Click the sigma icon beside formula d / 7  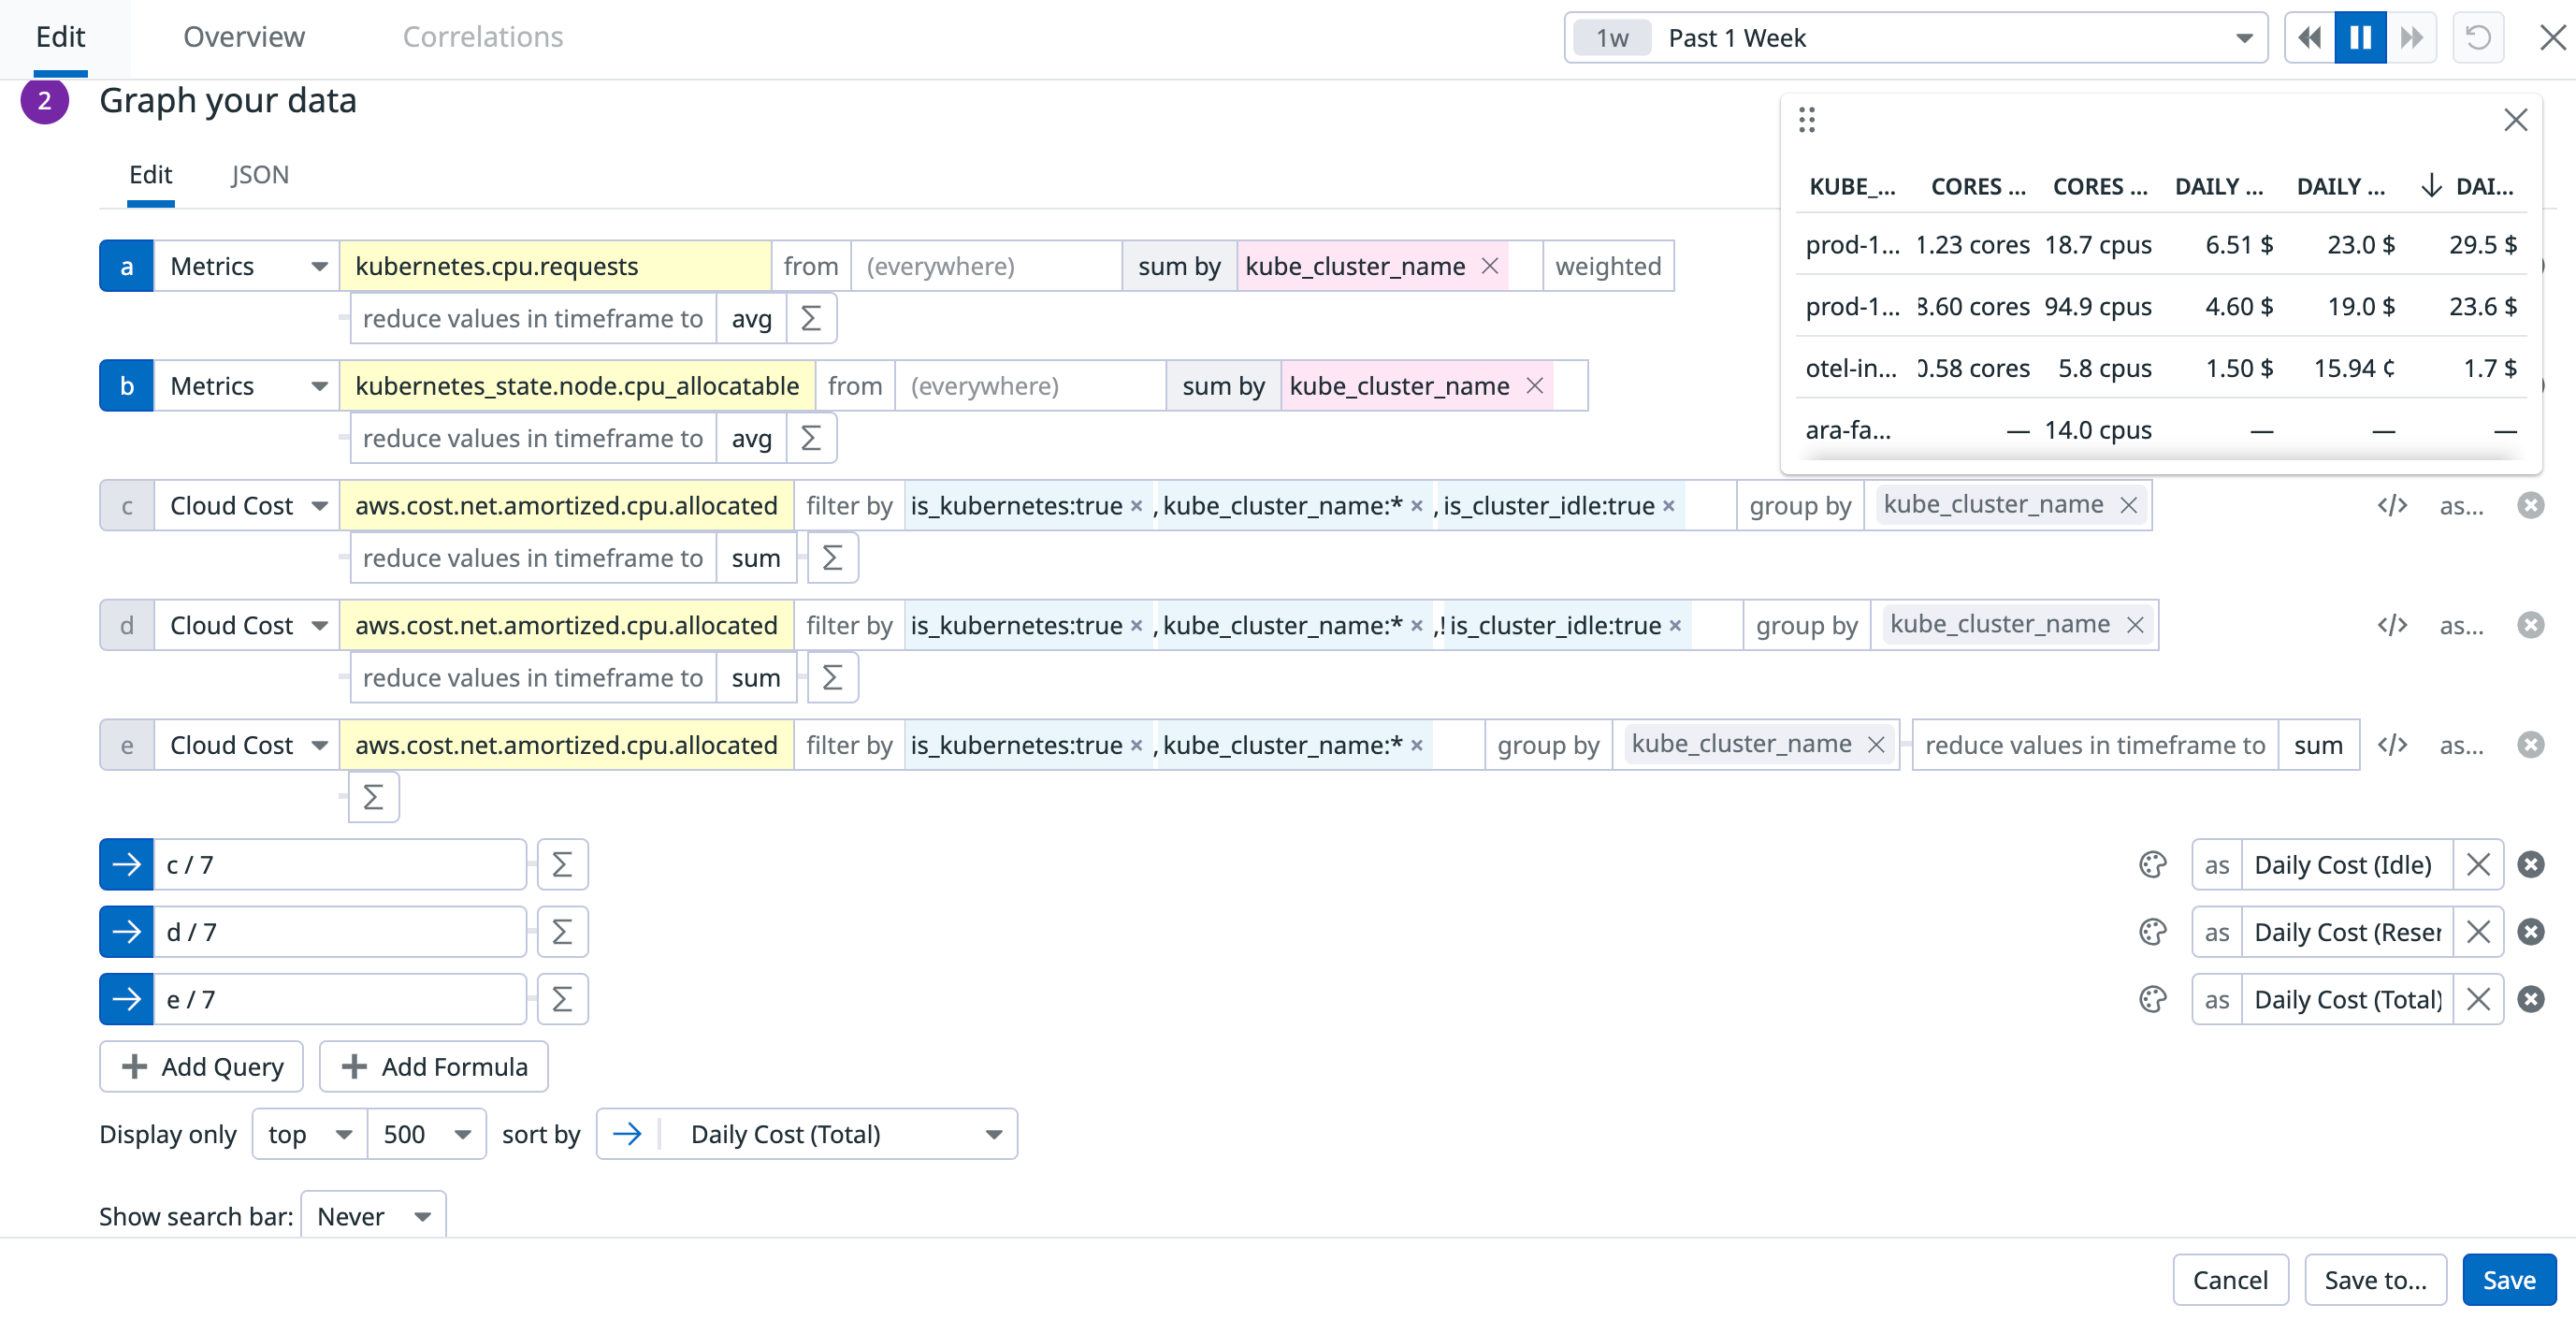coord(562,932)
